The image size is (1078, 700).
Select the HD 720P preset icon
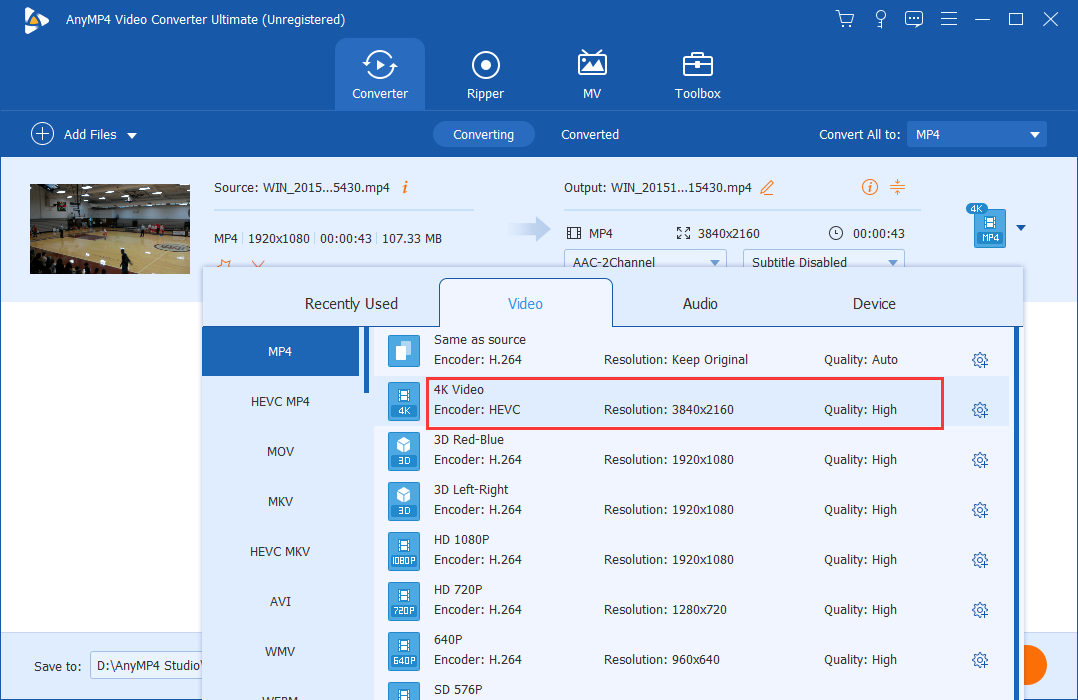(404, 601)
